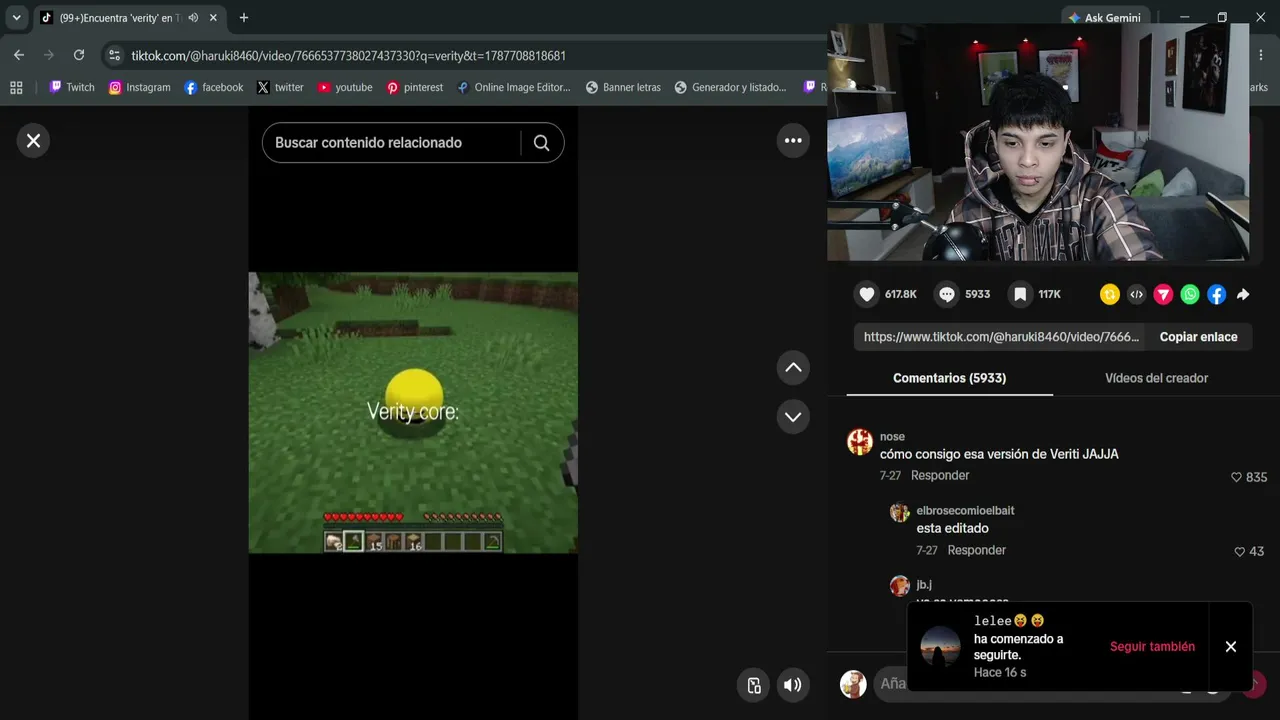Image resolution: width=1280 pixels, height=720 pixels.
Task: Click your profile avatar beside the comment box
Action: [853, 684]
